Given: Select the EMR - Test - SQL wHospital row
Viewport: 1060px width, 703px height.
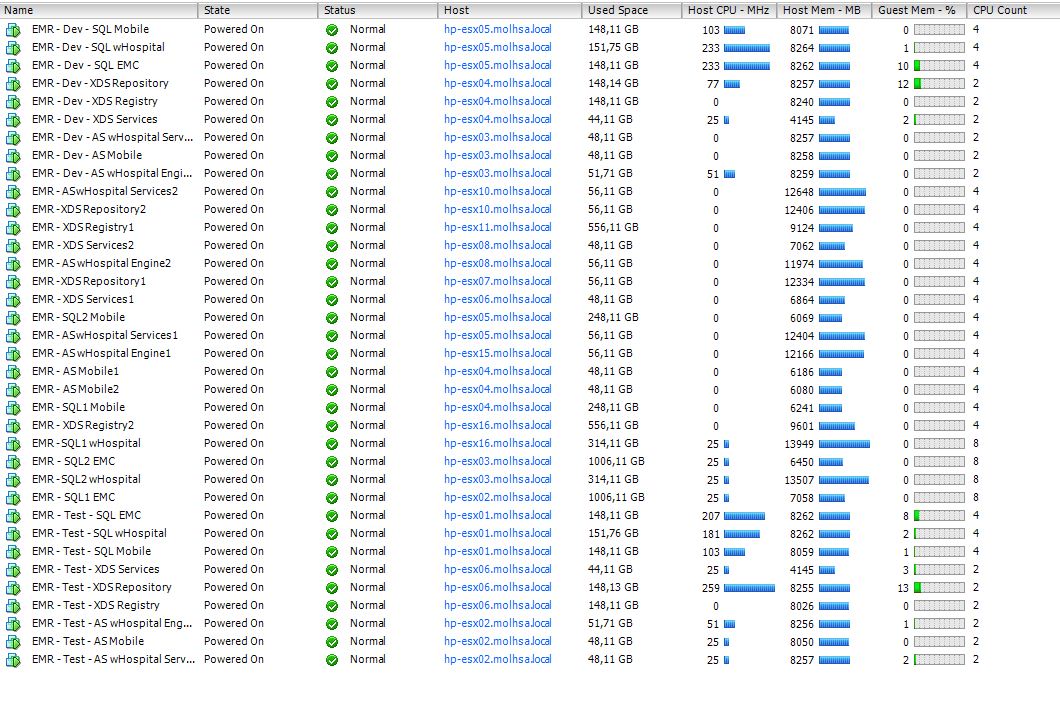Looking at the screenshot, I should tap(99, 534).
